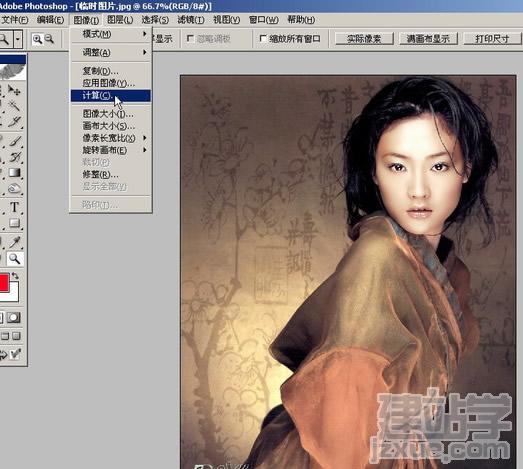Click the 满画布显示 button

click(x=428, y=39)
